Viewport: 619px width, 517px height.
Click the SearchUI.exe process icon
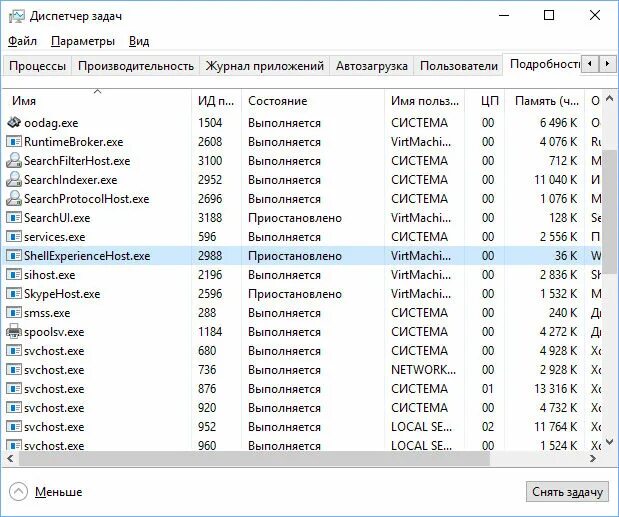pyautogui.click(x=14, y=218)
